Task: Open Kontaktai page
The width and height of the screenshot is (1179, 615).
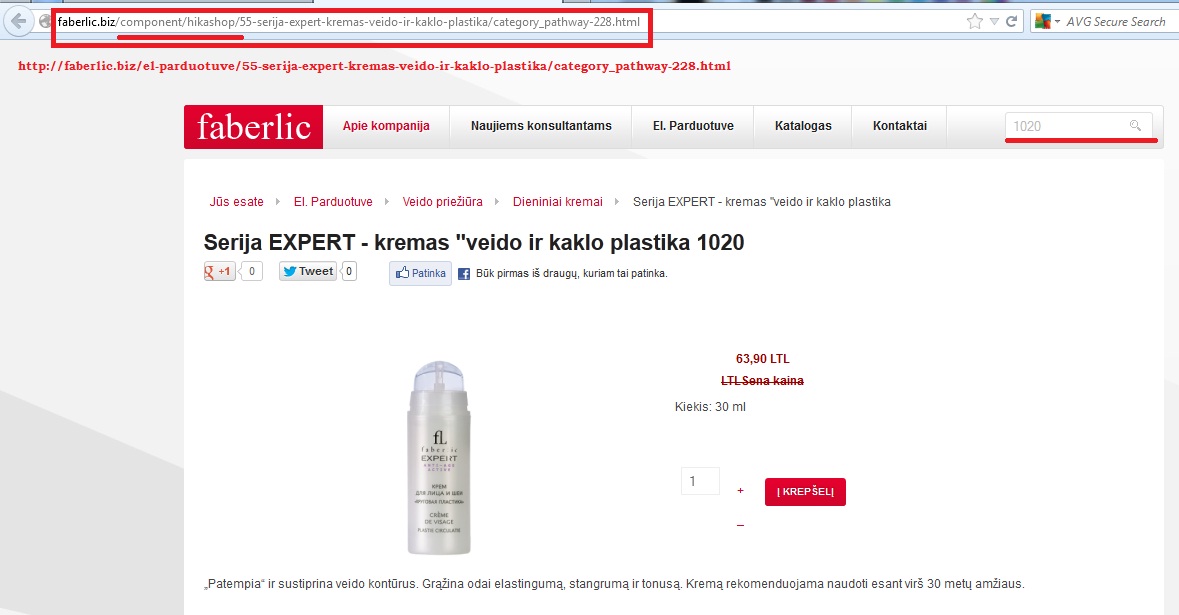Action: pyautogui.click(x=899, y=126)
